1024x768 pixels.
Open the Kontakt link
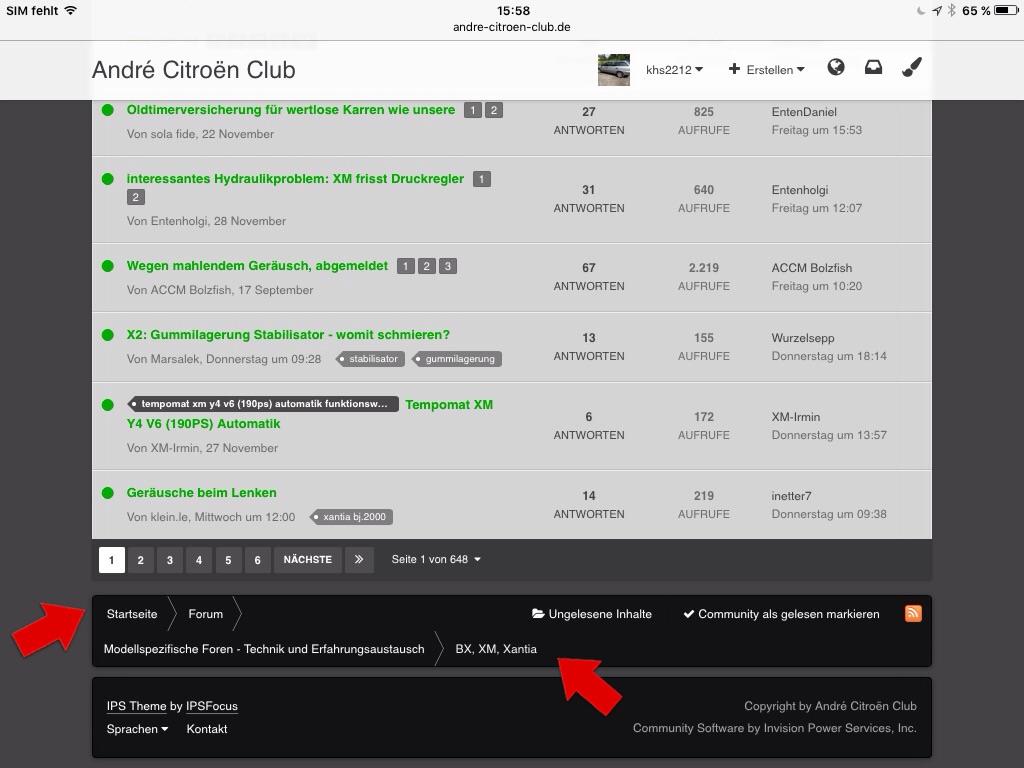click(206, 729)
